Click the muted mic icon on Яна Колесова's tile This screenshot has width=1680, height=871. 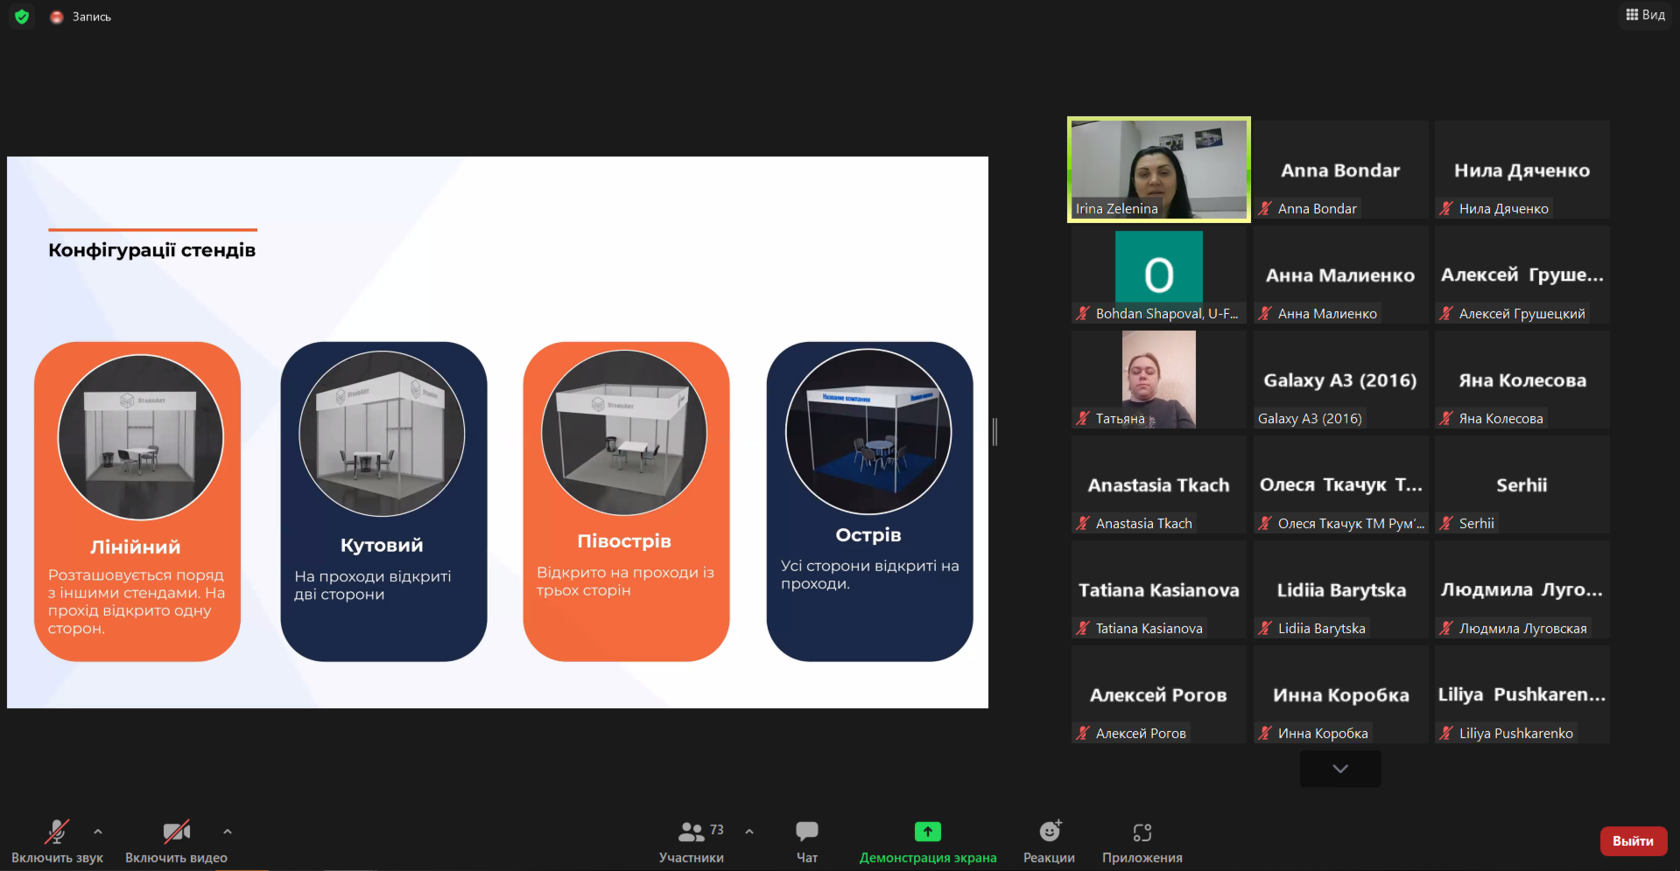(x=1446, y=418)
